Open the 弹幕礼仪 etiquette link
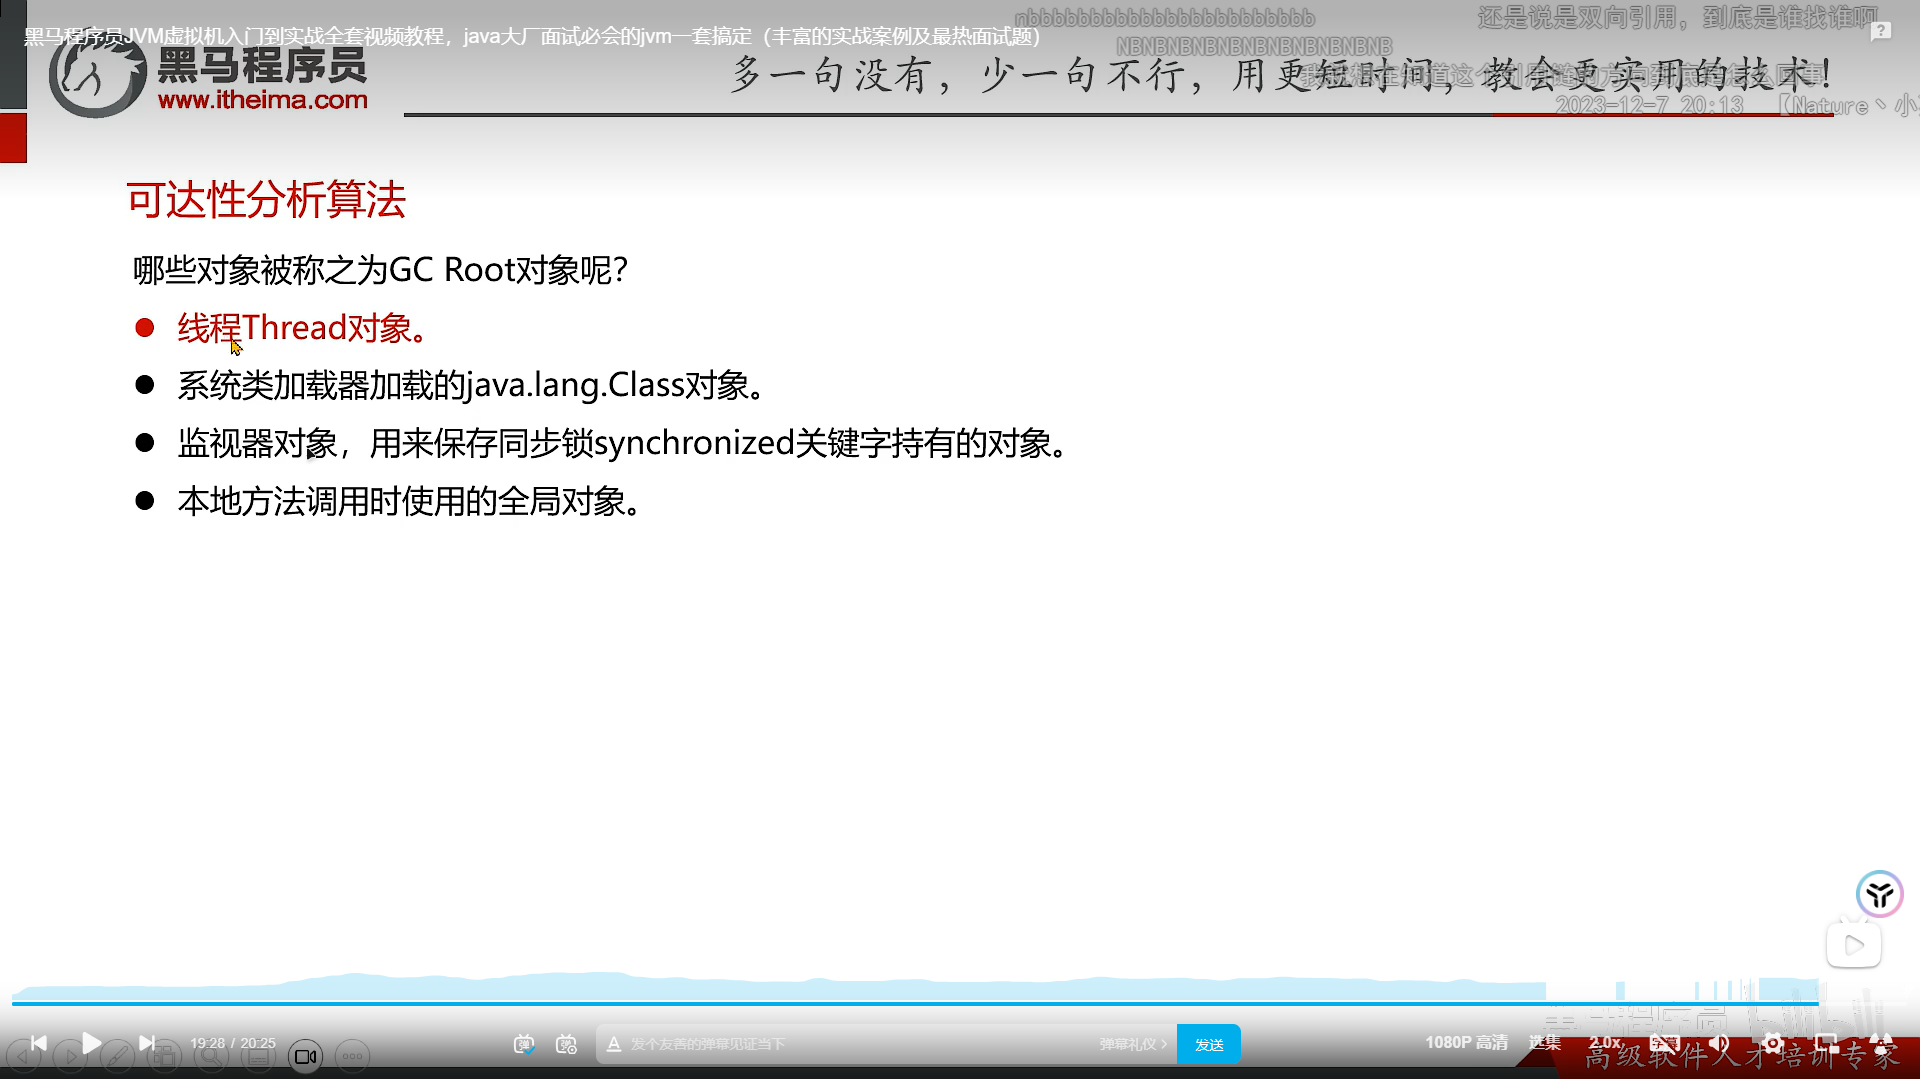The image size is (1920, 1079). [1133, 1044]
